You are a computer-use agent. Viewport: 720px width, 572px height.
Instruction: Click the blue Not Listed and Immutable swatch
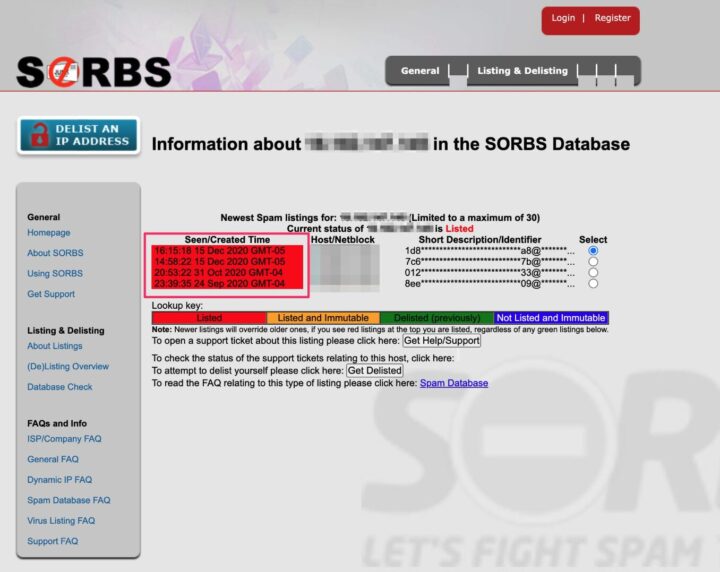551,318
